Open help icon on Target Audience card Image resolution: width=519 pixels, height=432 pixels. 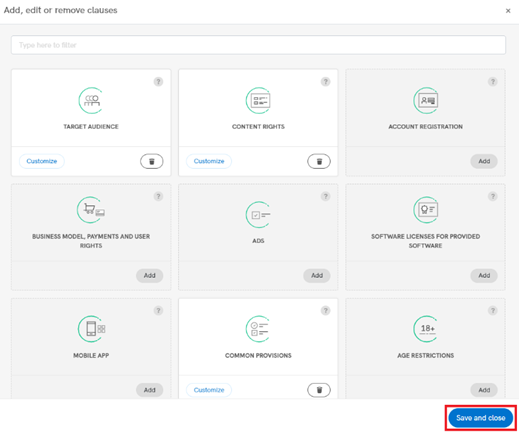click(158, 82)
